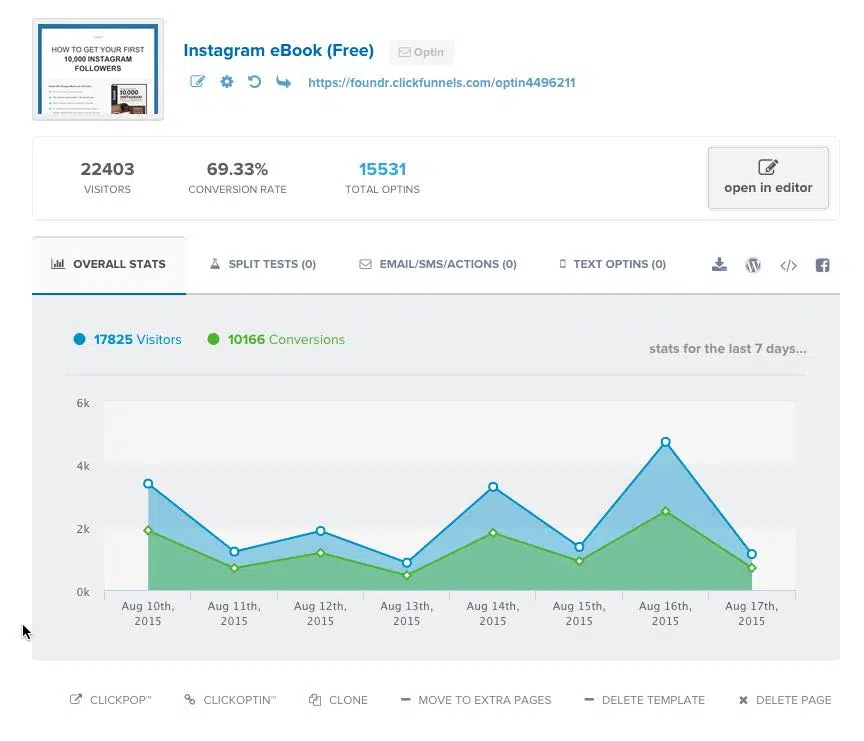Click the WordPress icon
864x741 pixels.
point(753,265)
